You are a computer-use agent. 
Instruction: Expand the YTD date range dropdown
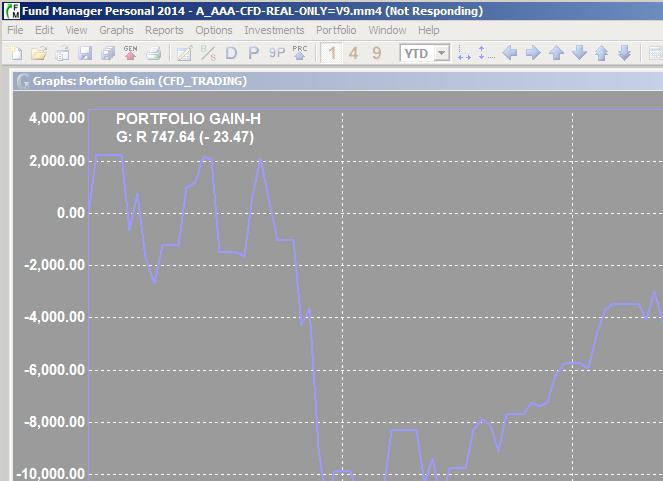pyautogui.click(x=442, y=54)
